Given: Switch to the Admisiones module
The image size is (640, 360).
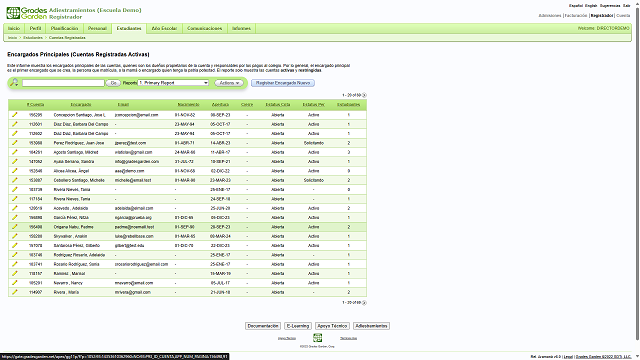Looking at the screenshot, I should (550, 16).
